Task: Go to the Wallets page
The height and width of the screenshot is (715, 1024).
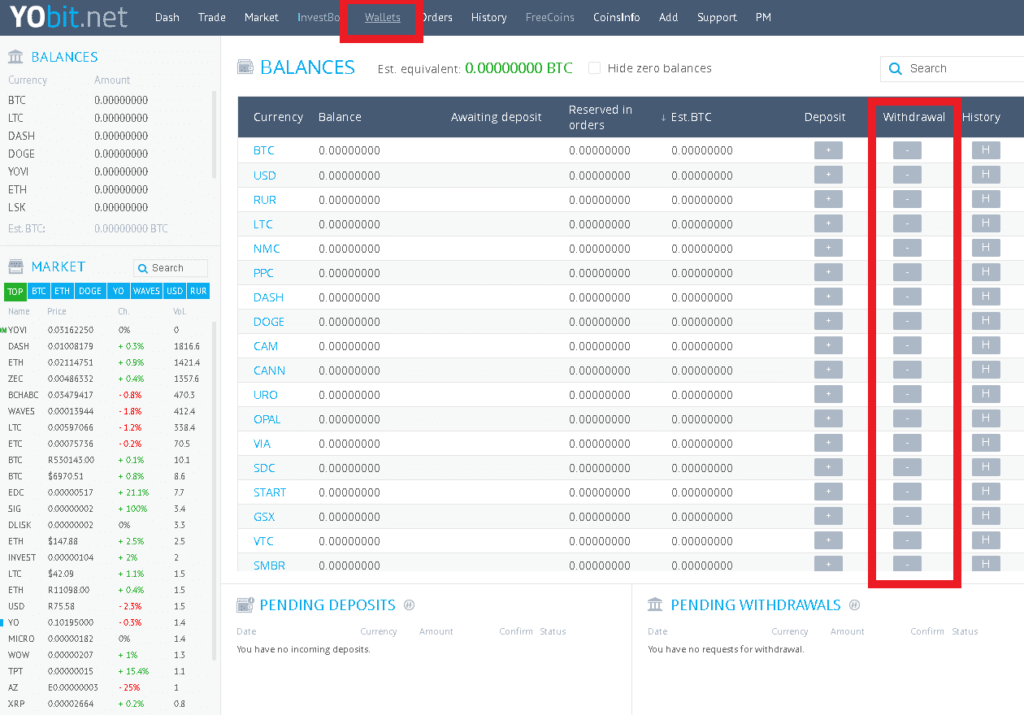Action: tap(382, 18)
